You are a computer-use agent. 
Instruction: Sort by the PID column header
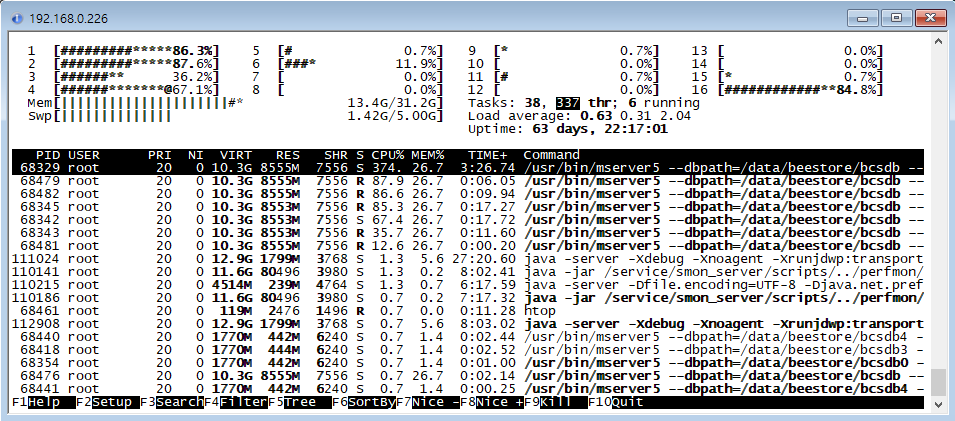point(48,155)
